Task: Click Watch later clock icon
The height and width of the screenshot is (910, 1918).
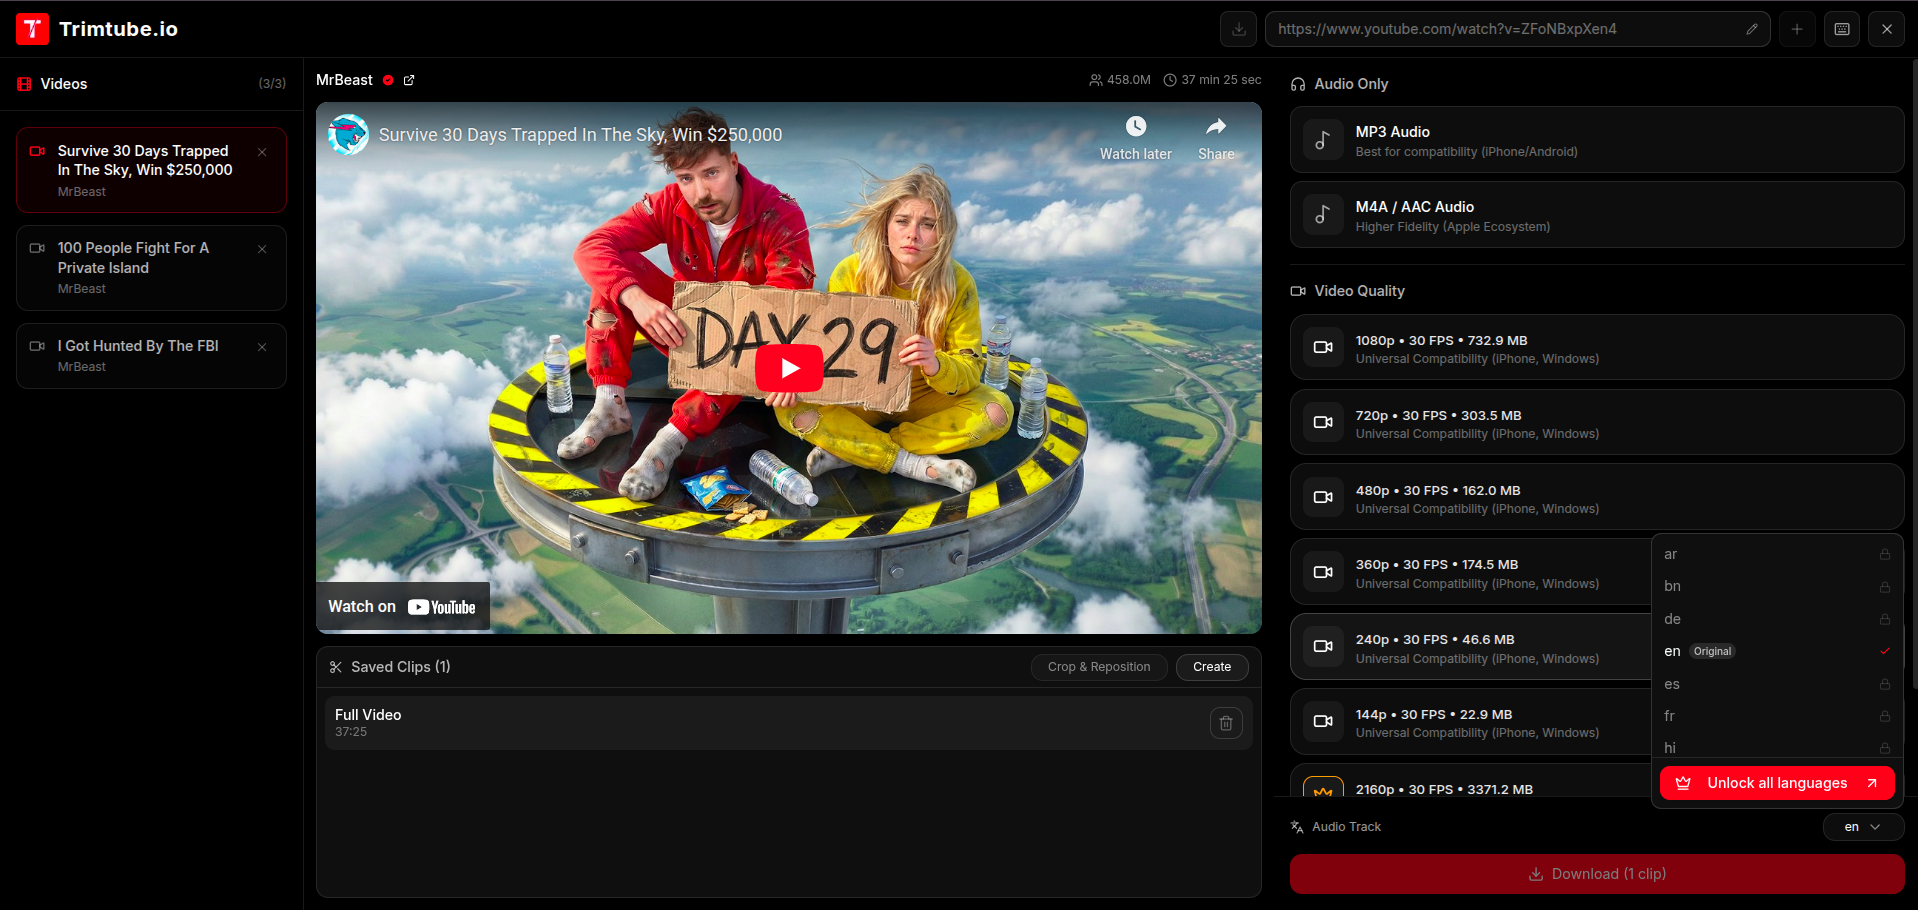Action: click(1136, 126)
